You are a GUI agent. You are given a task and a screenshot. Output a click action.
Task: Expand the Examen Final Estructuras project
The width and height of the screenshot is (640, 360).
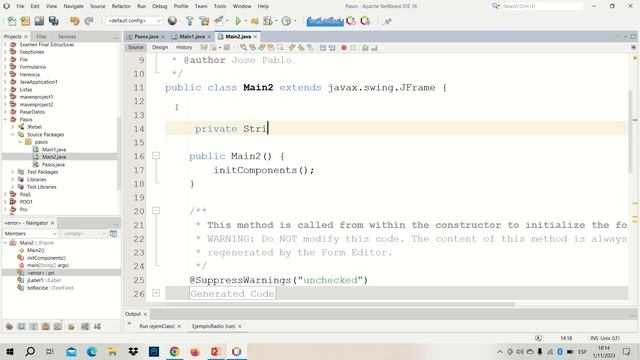click(x=5, y=44)
